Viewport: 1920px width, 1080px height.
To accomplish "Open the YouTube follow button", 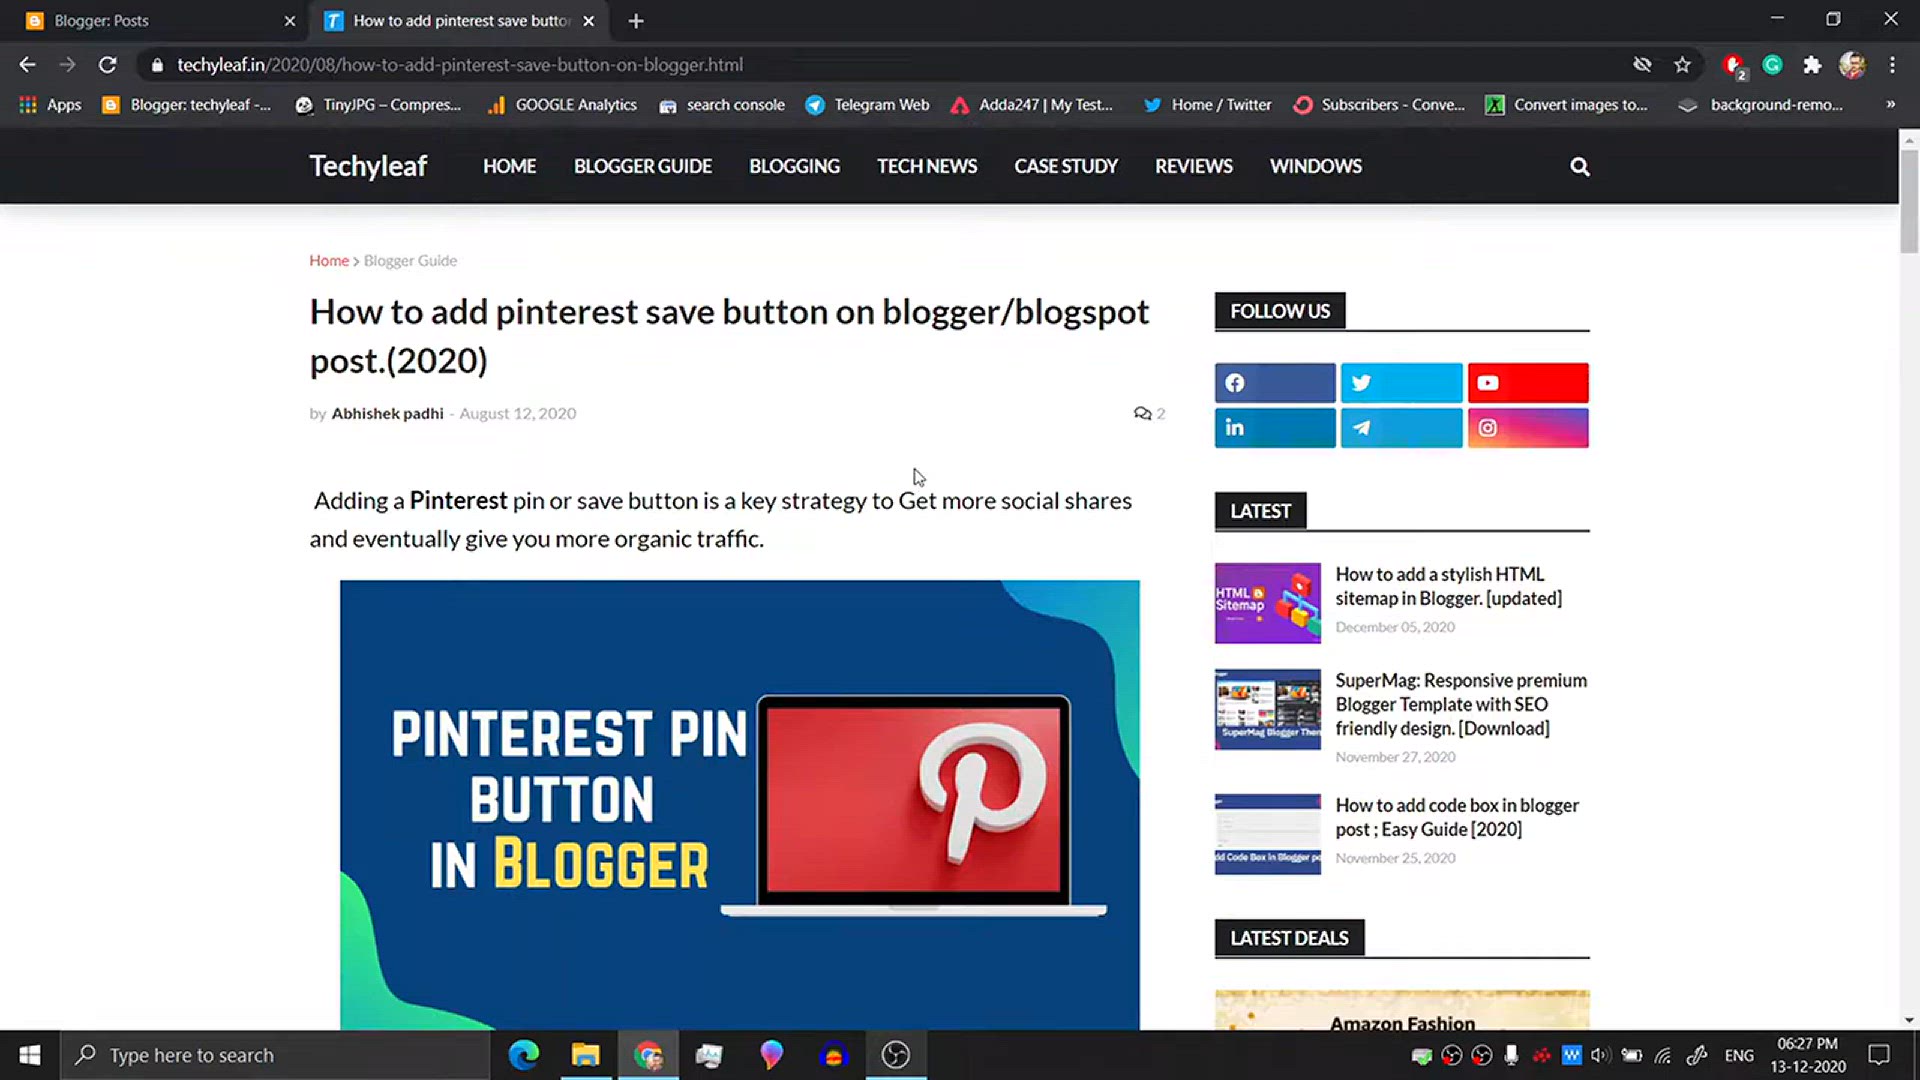I will click(x=1528, y=383).
